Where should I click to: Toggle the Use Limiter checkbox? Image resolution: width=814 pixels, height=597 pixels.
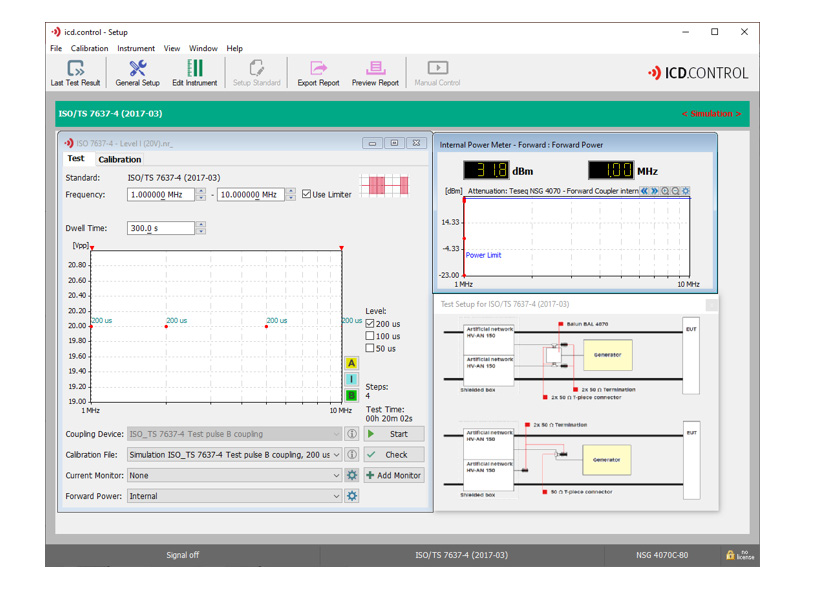(x=307, y=194)
